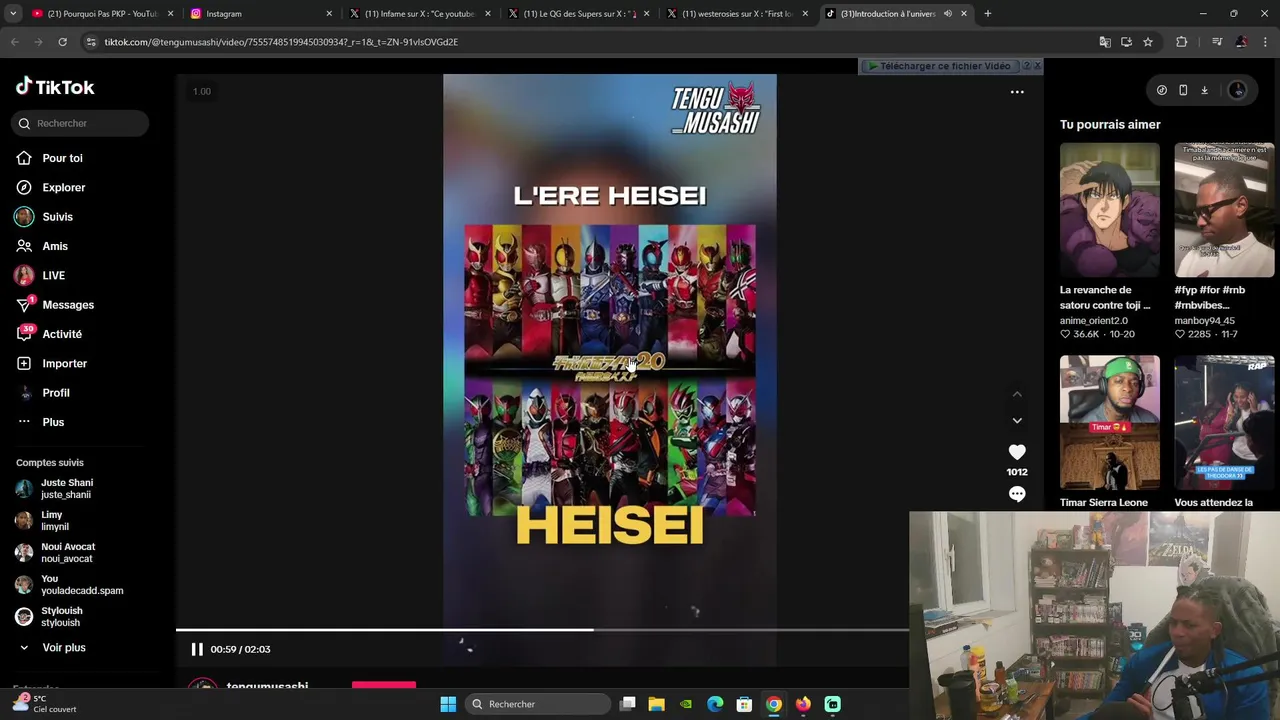1280x720 pixels.
Task: Like the video with heart icon
Action: coord(1017,452)
